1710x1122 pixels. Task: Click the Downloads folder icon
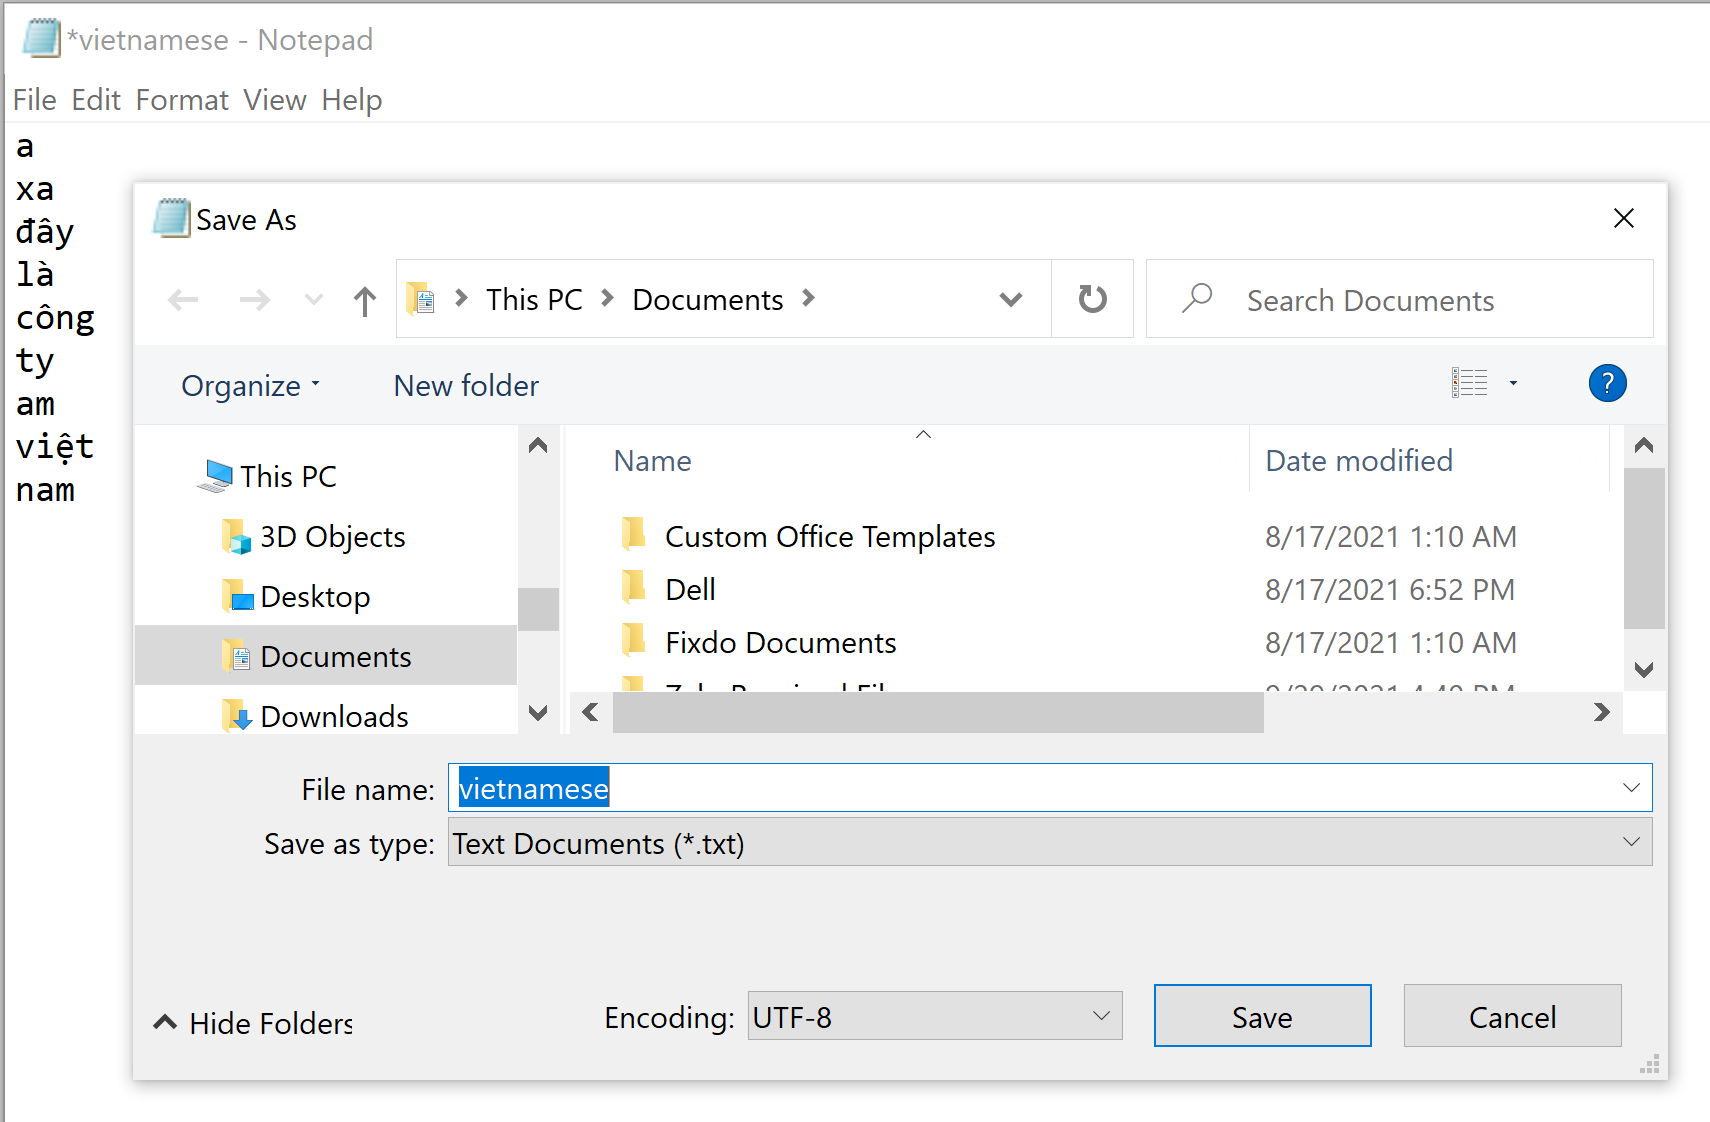pos(236,716)
